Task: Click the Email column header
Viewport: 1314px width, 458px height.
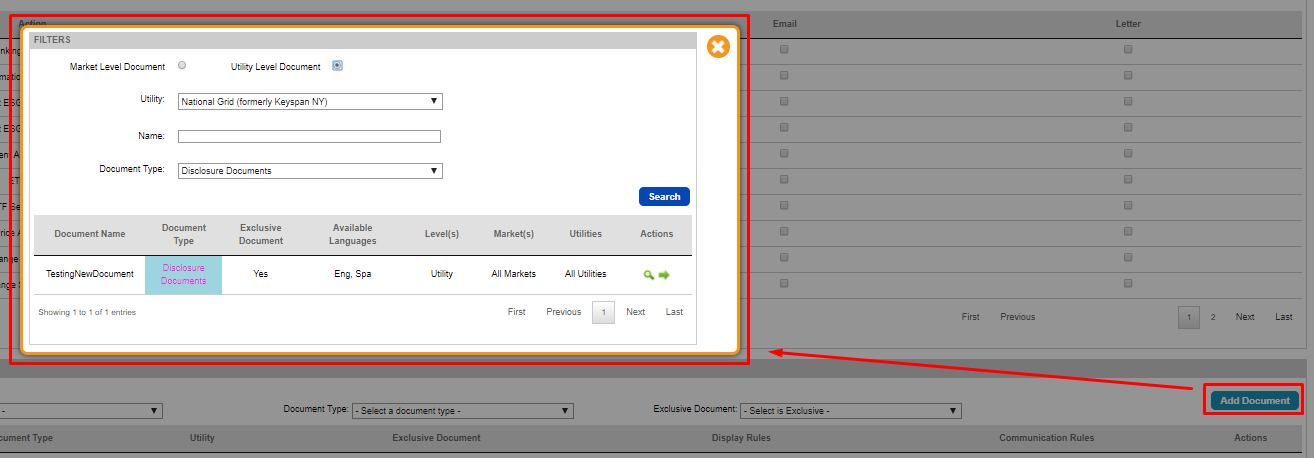Action: (785, 24)
